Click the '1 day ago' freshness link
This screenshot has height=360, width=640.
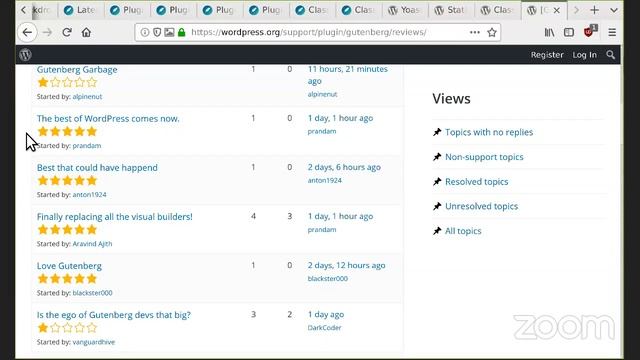tap(326, 314)
